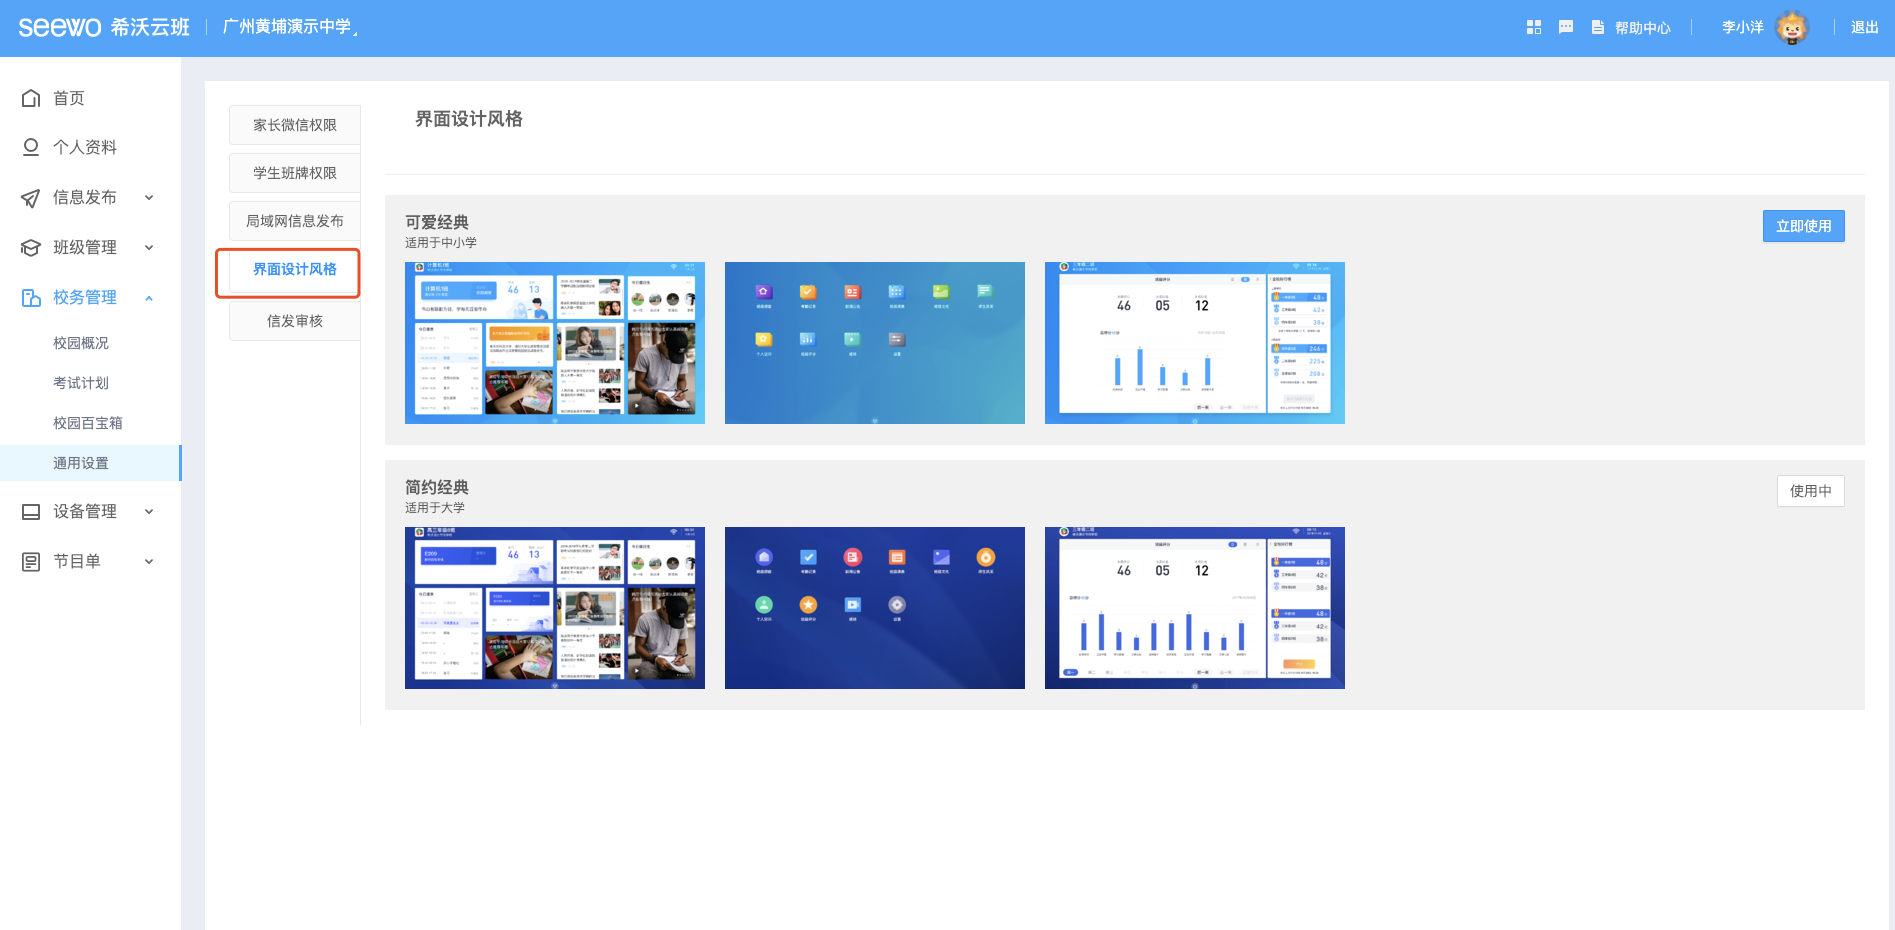Click the 个人资料 person icon
The width and height of the screenshot is (1895, 930).
click(x=31, y=147)
